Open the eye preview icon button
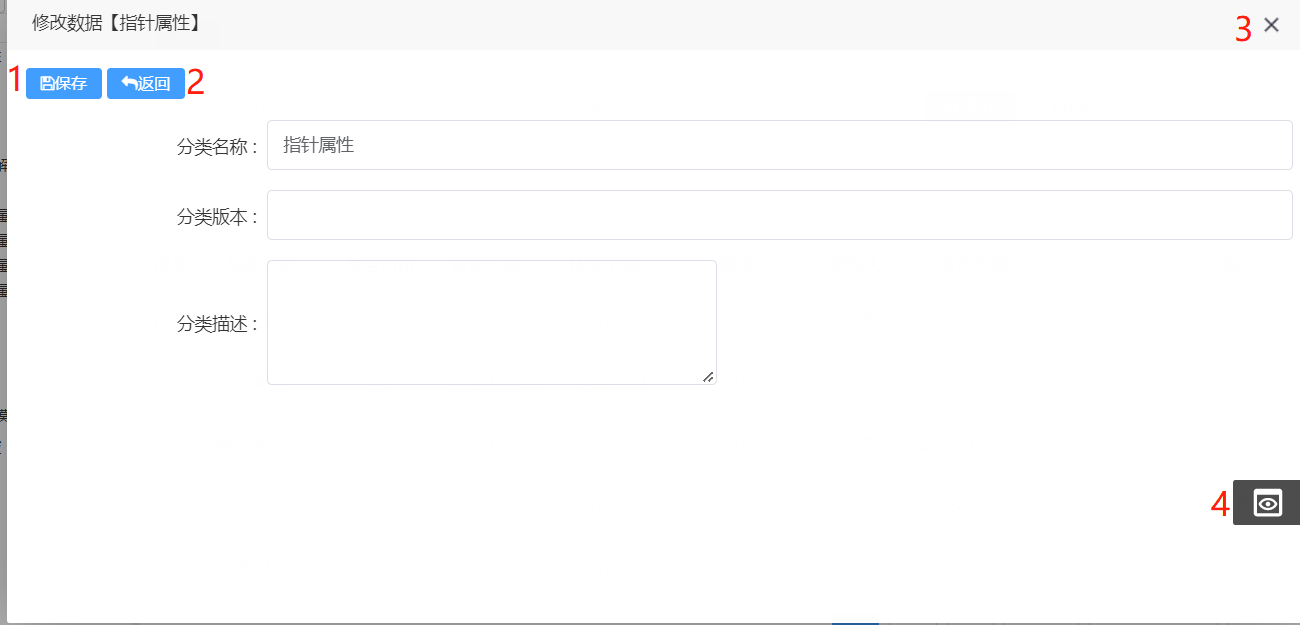Screen dimensions: 1300x625 1267,503
